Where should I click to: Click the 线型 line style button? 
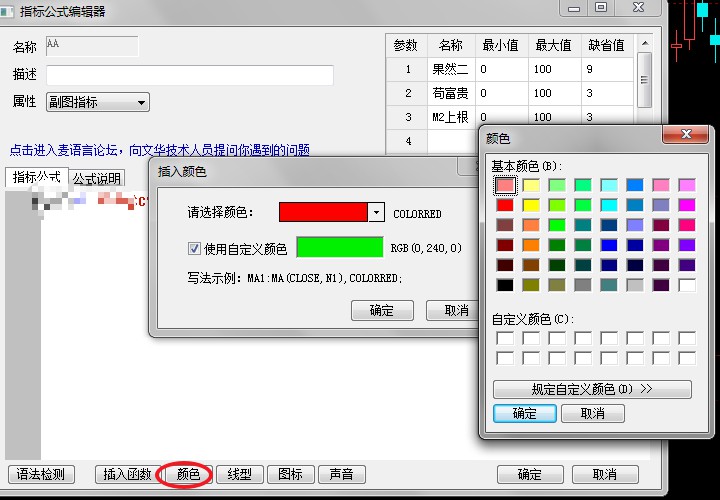[240, 474]
